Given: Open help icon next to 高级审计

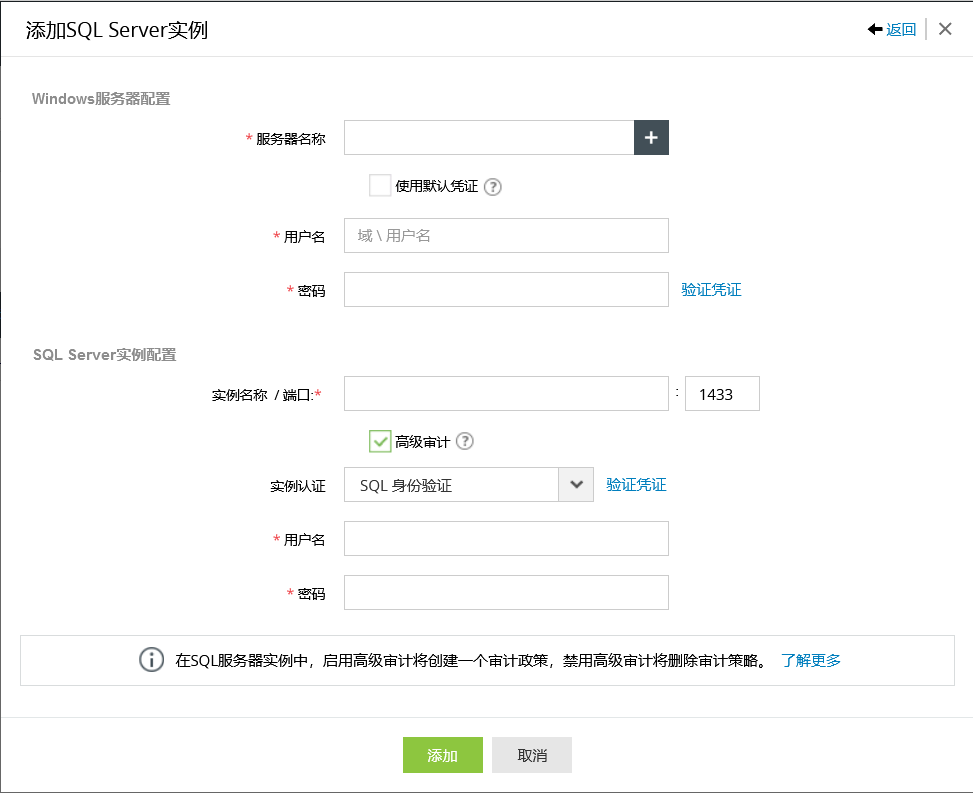Looking at the screenshot, I should tap(465, 441).
